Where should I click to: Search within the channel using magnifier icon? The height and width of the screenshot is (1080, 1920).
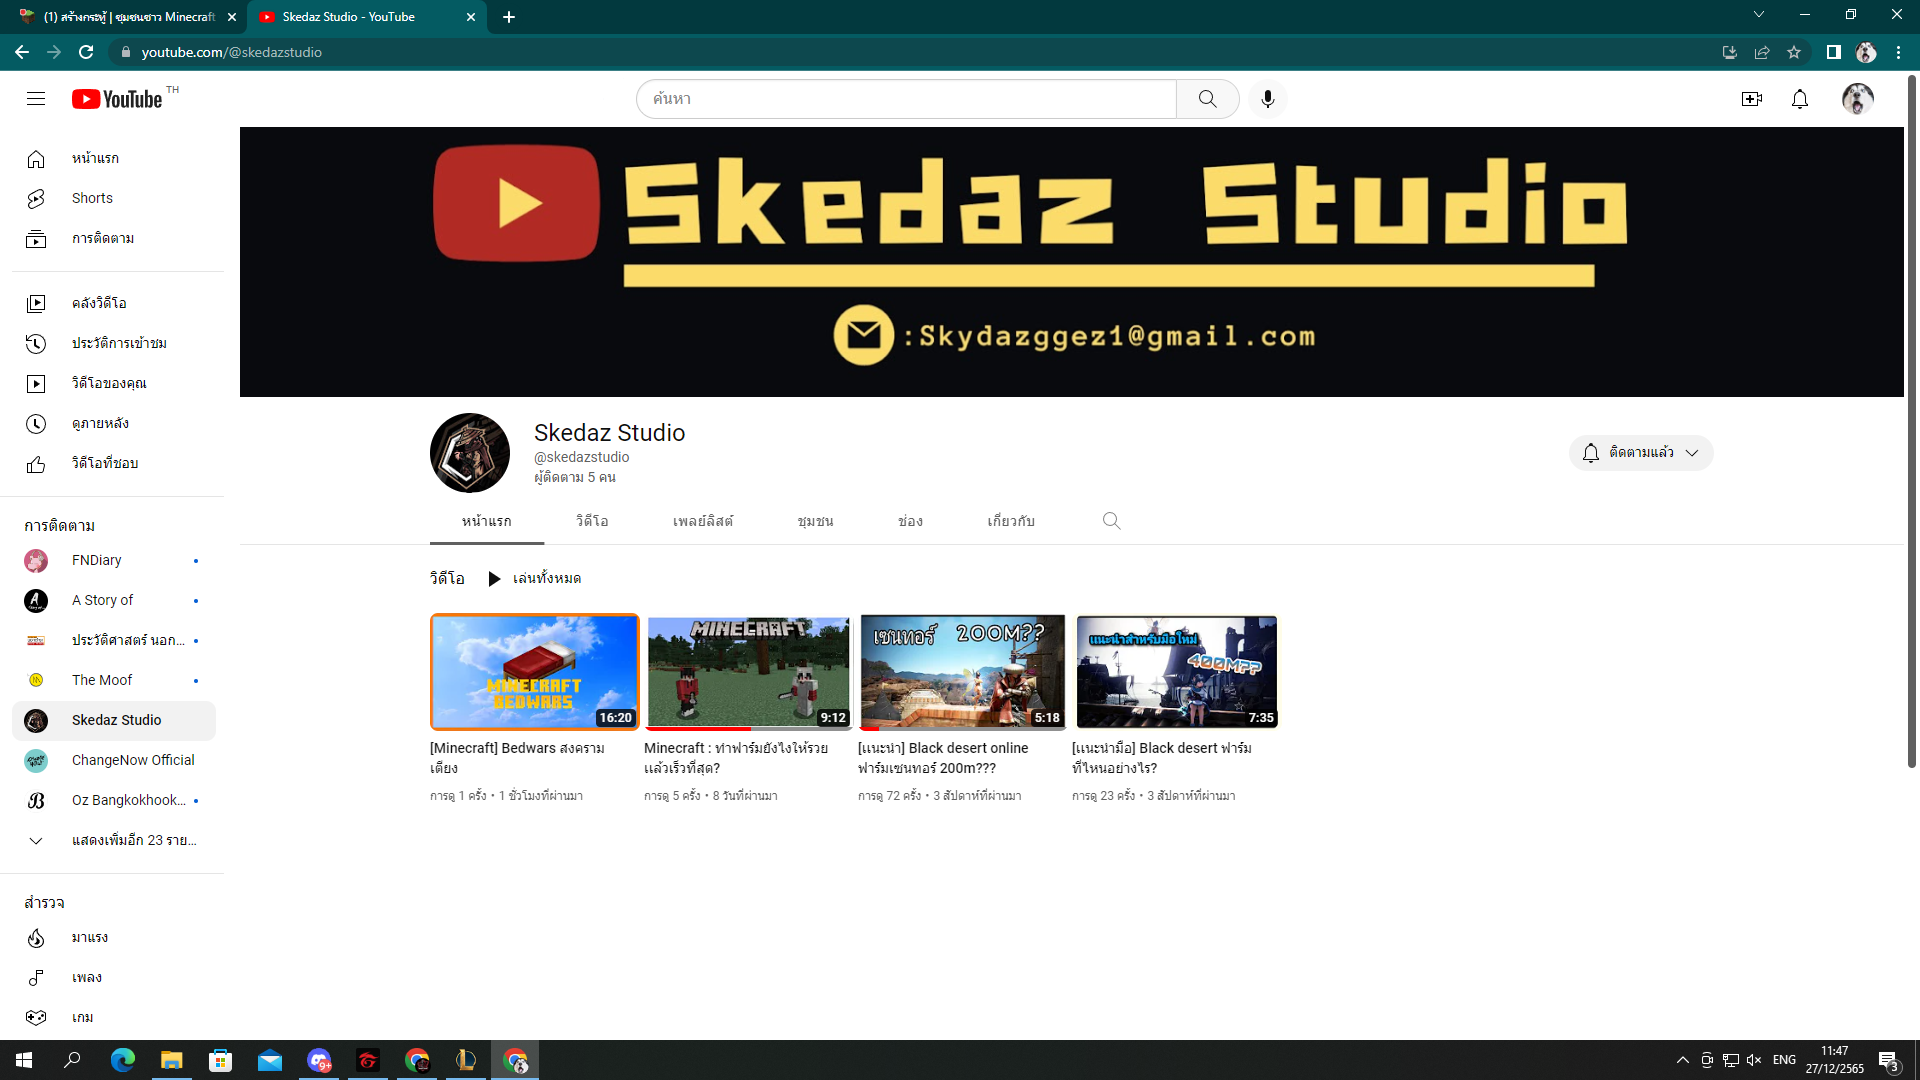coord(1111,521)
